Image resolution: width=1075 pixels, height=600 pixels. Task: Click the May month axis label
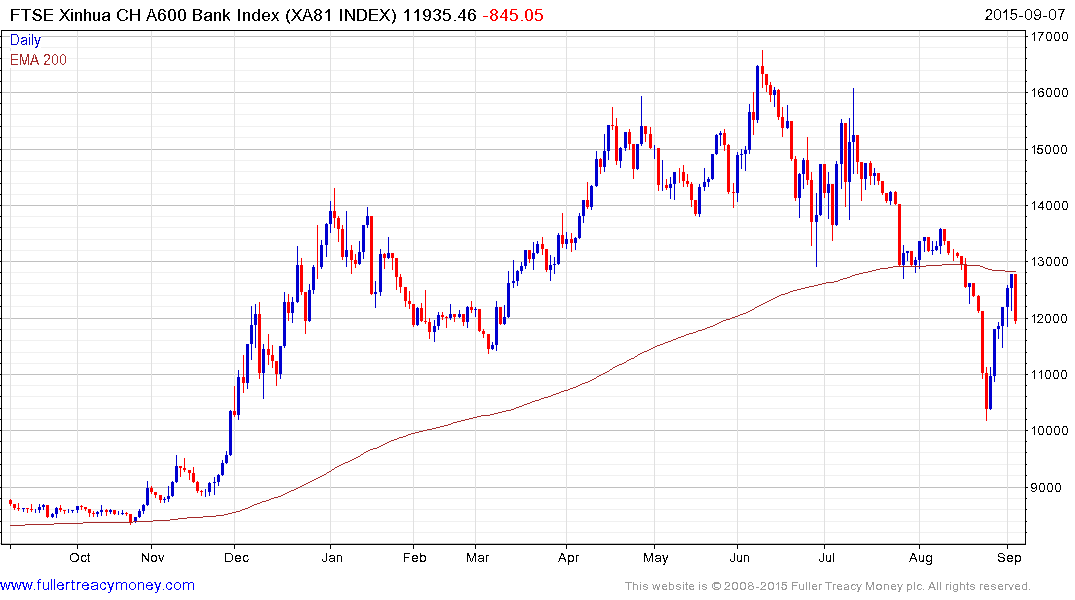click(x=655, y=557)
